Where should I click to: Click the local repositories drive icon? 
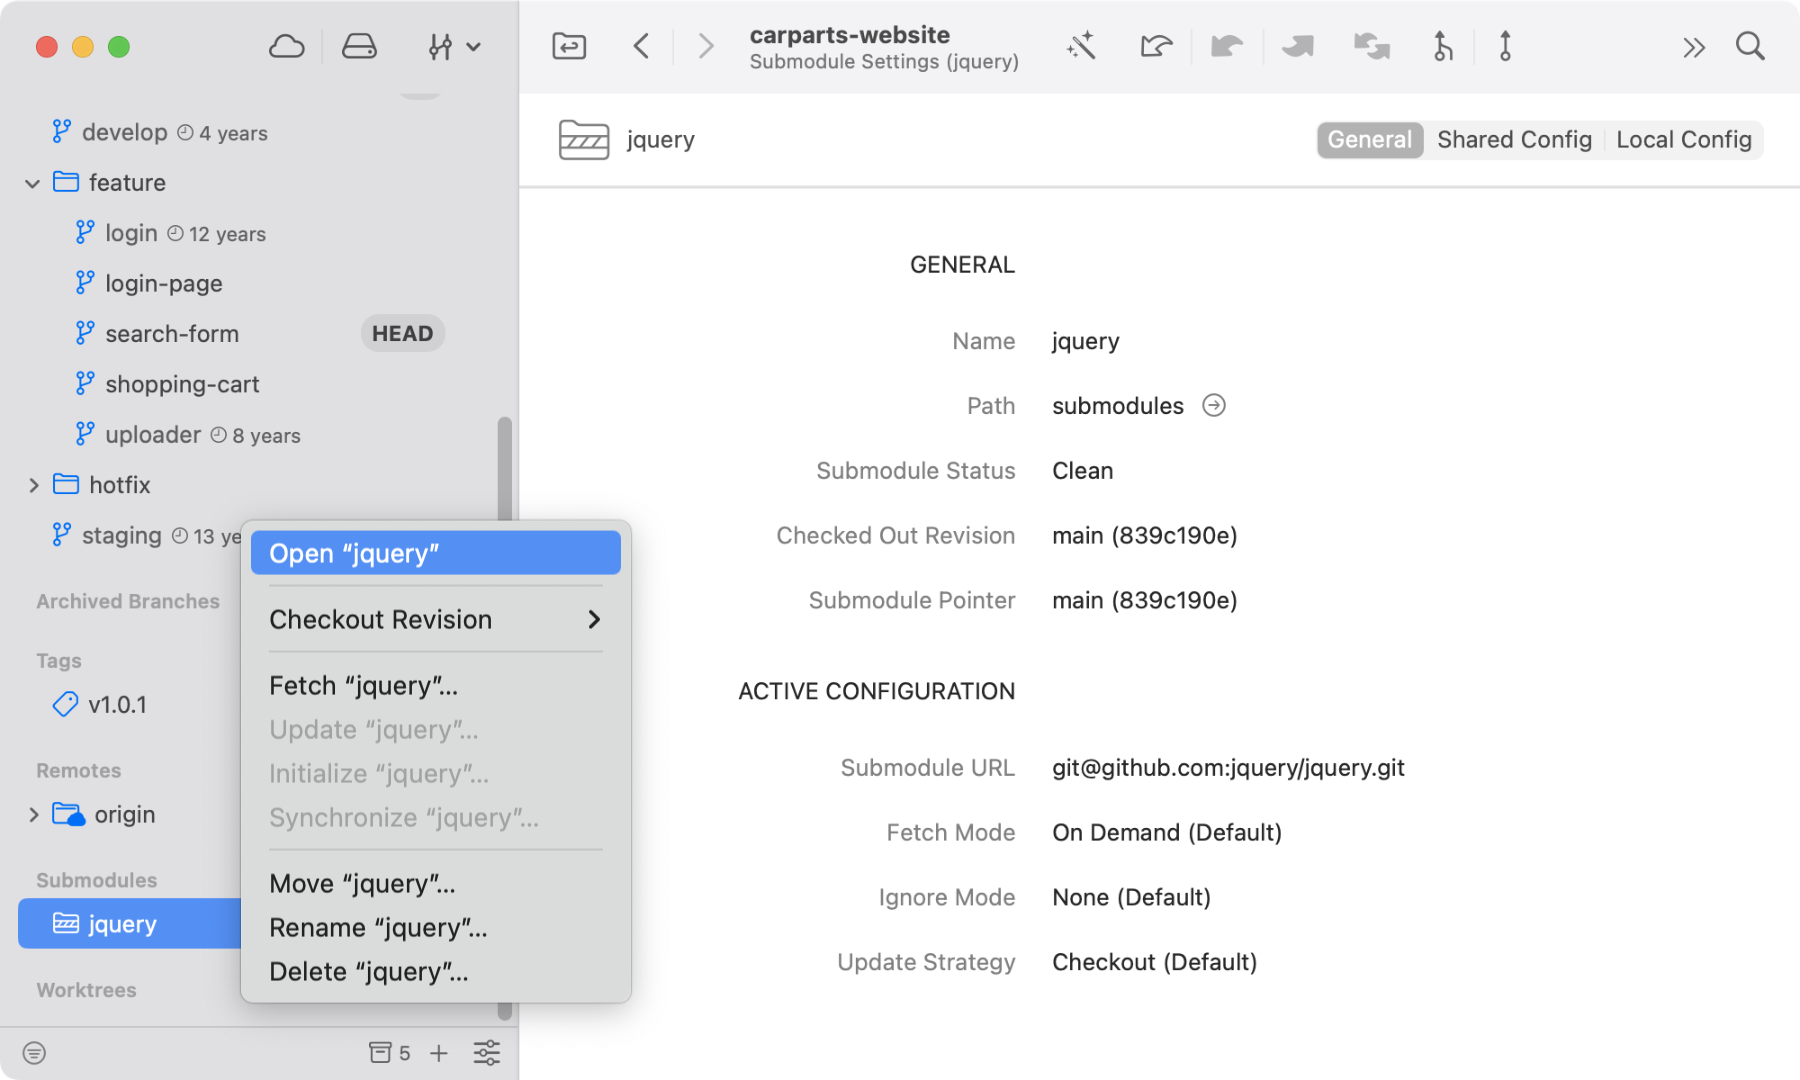tap(358, 45)
